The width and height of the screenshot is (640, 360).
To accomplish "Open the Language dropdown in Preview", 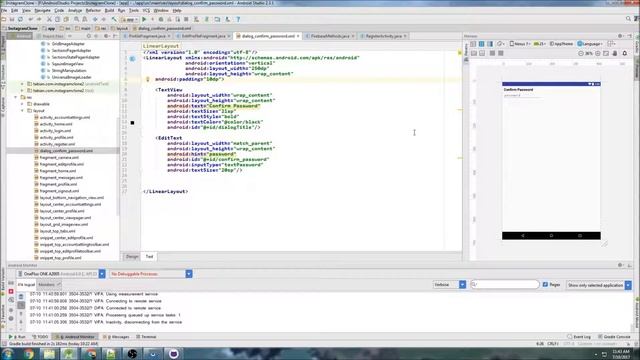I will click(x=590, y=44).
